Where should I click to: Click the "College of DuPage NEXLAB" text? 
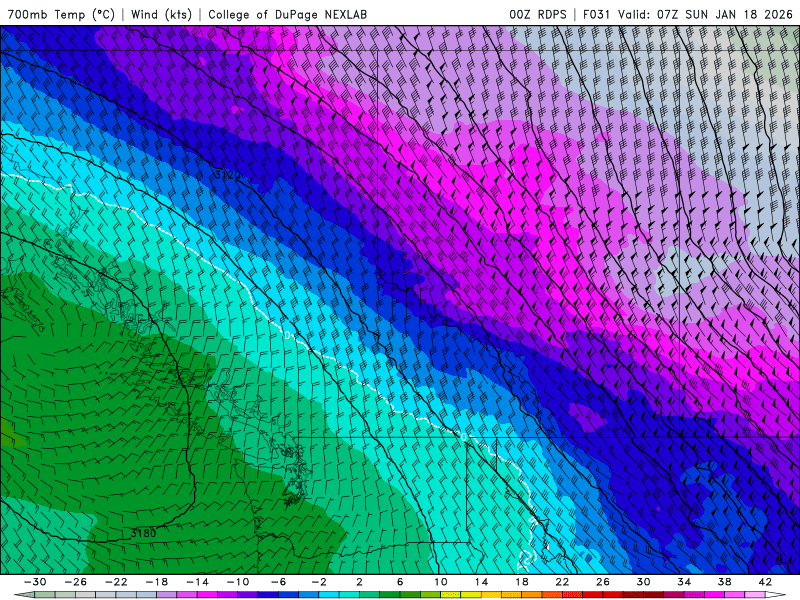(x=287, y=14)
